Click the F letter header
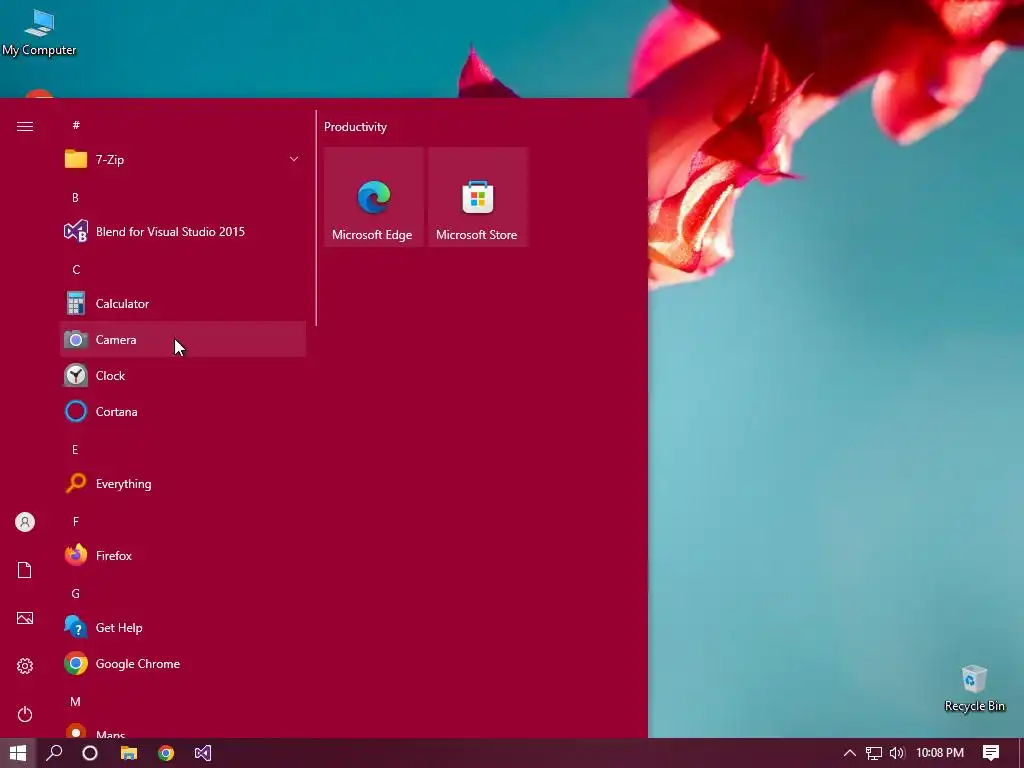Viewport: 1024px width, 768px height. point(76,521)
